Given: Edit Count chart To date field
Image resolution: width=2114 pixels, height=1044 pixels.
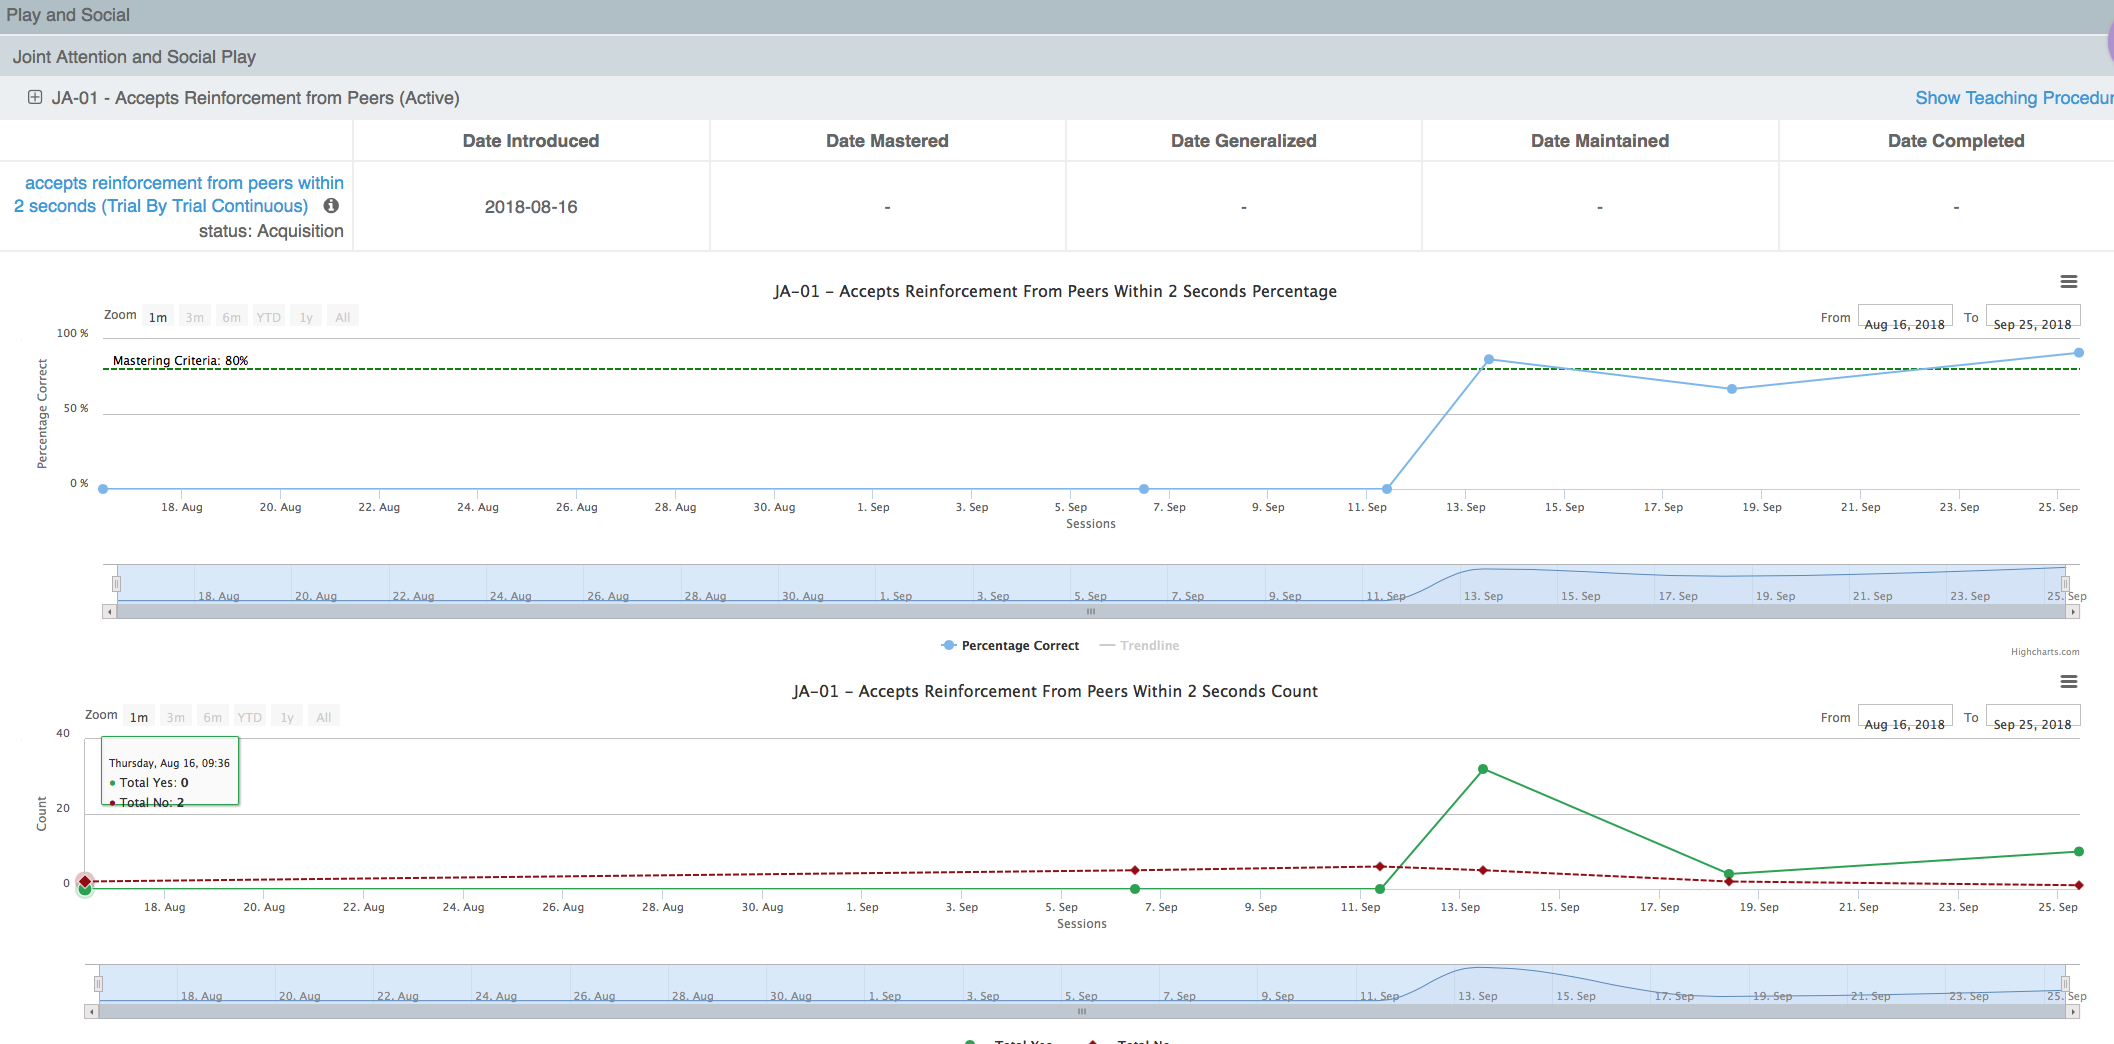Looking at the screenshot, I should (2033, 717).
